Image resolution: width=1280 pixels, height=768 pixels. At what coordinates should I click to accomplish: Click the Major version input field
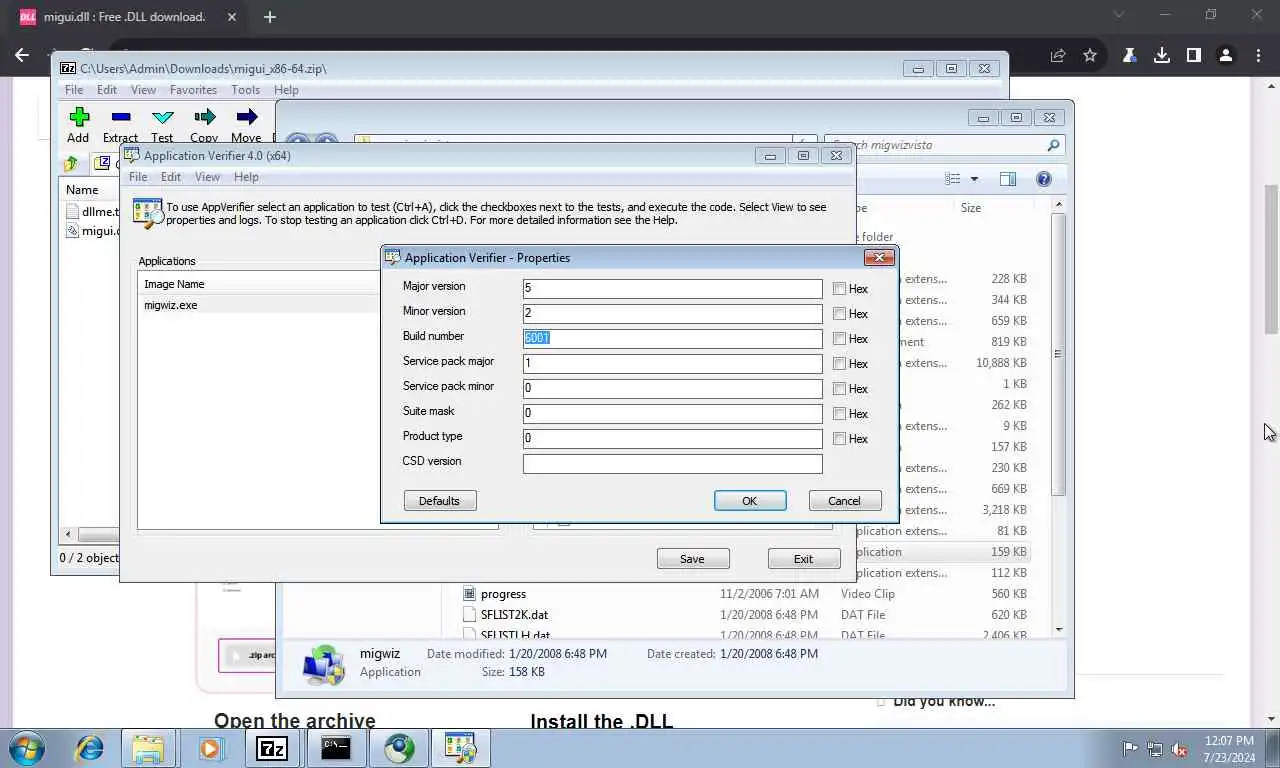pos(673,289)
